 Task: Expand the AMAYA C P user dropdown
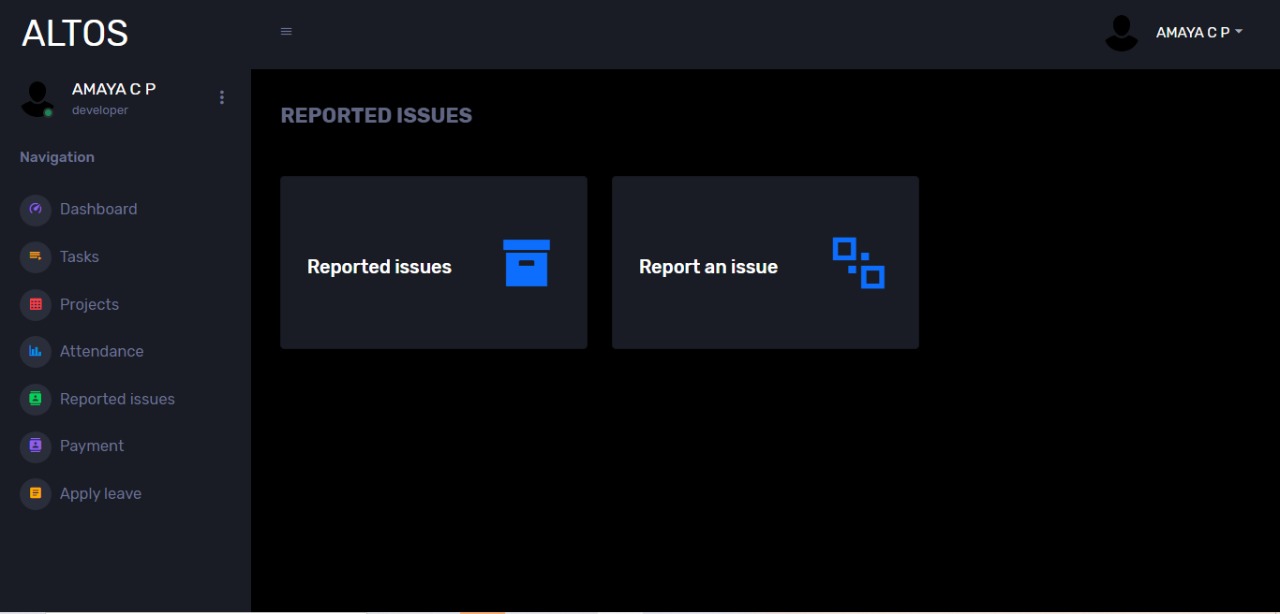click(1198, 33)
